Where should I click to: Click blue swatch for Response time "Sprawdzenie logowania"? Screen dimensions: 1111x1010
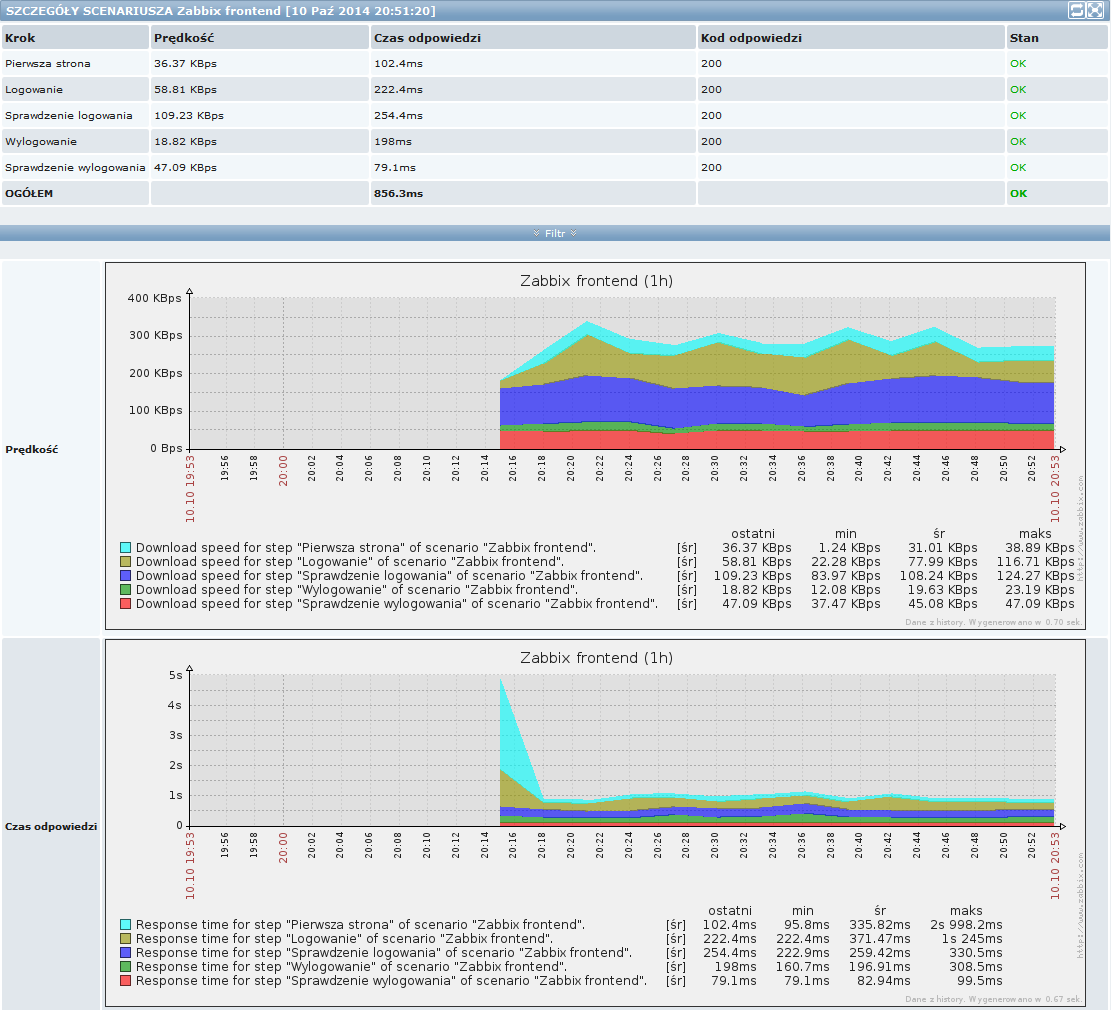pos(125,953)
